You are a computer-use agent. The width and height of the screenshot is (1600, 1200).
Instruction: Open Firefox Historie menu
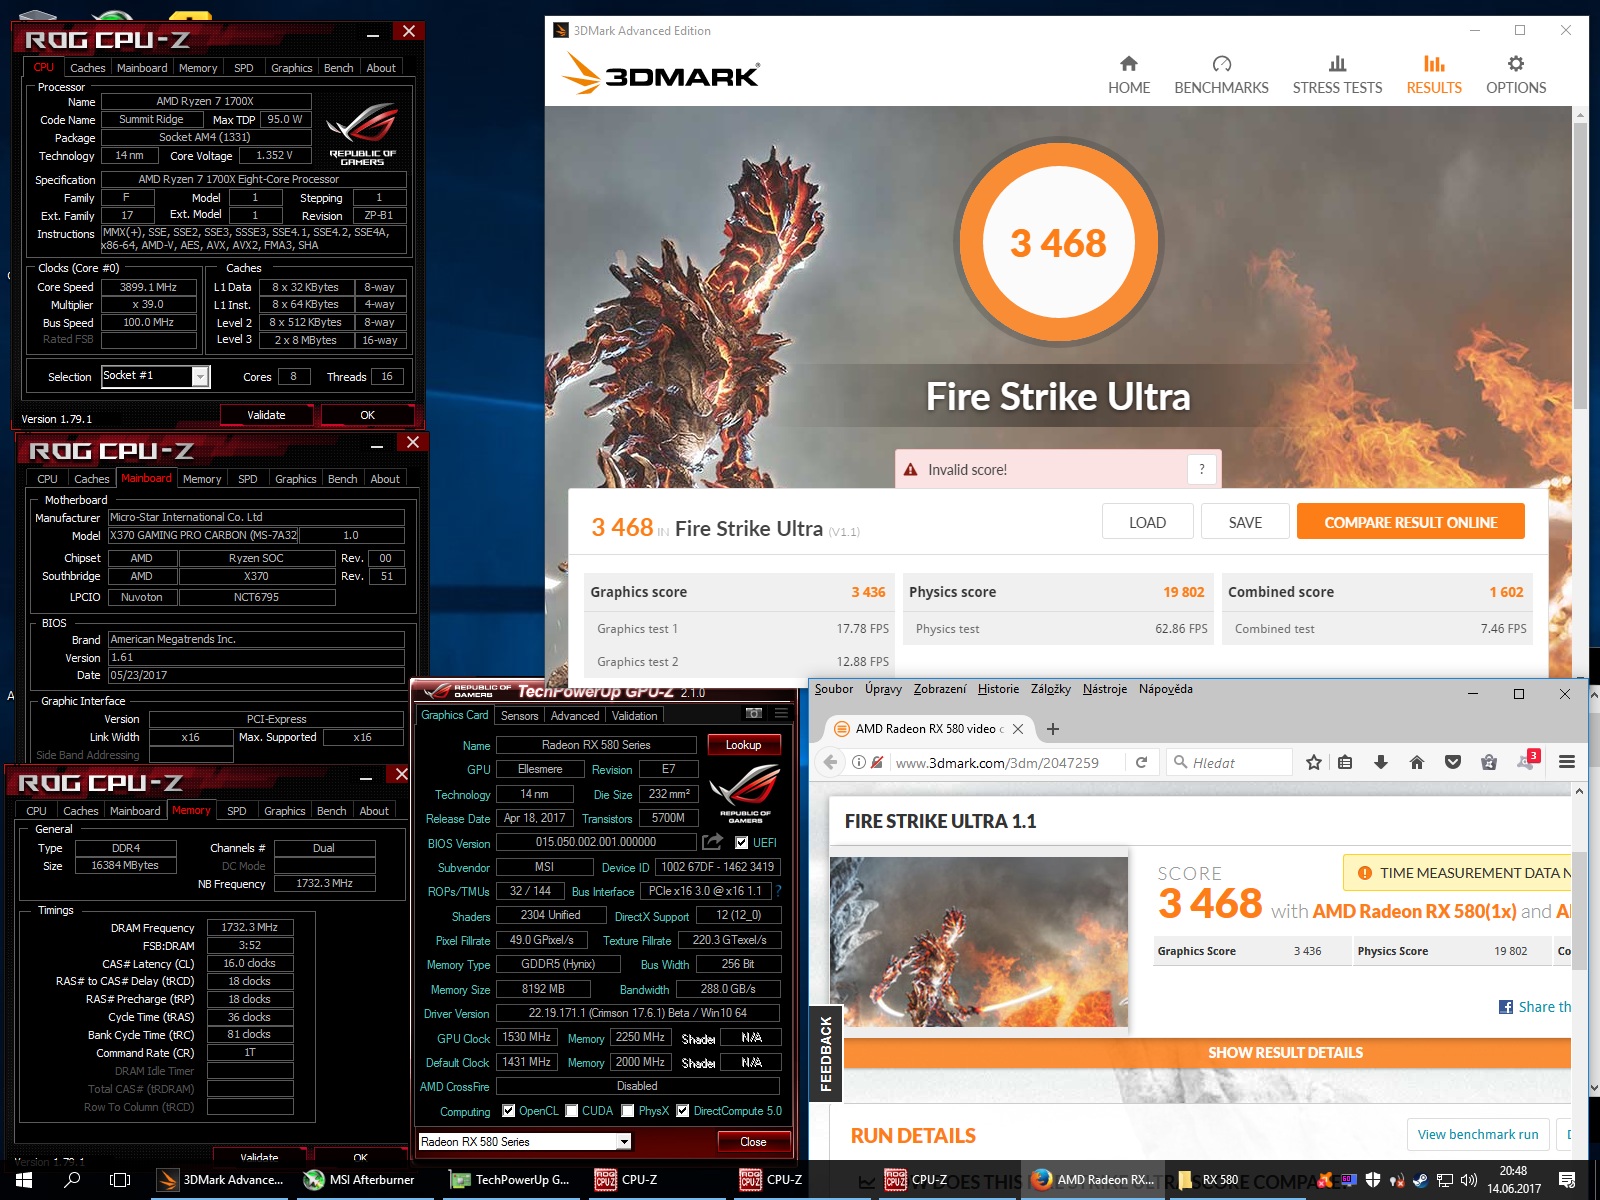pyautogui.click(x=998, y=689)
